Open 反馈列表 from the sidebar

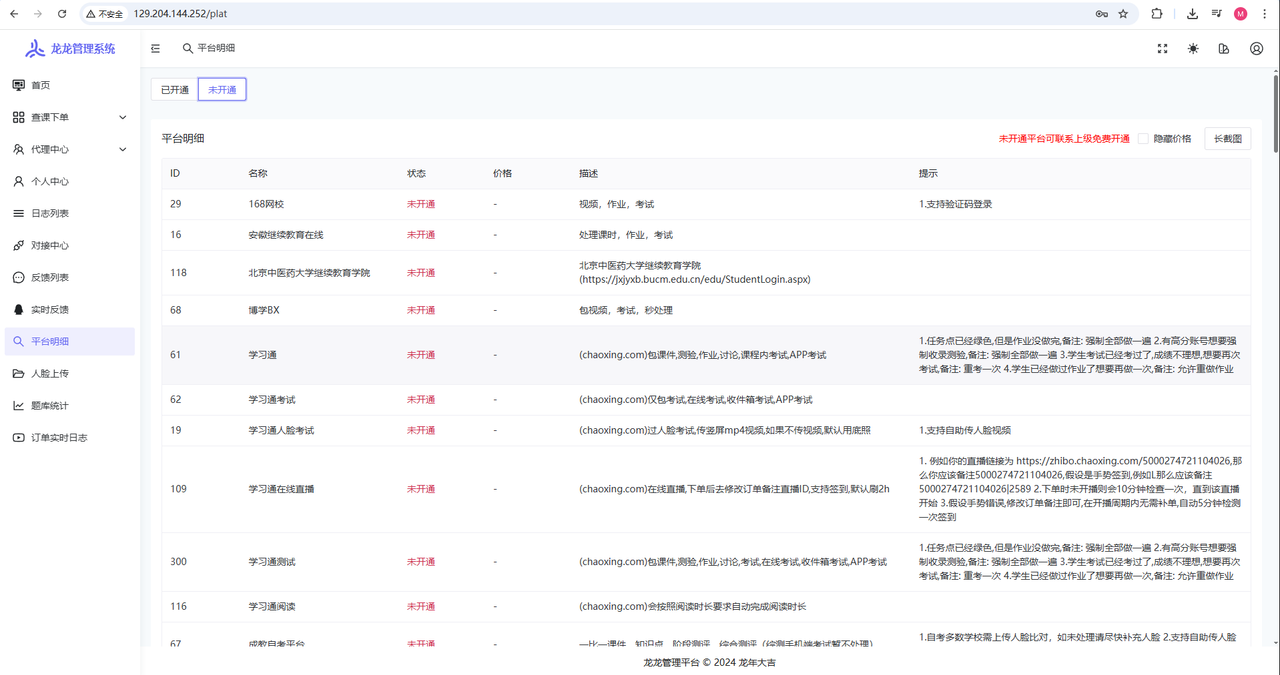(x=69, y=277)
